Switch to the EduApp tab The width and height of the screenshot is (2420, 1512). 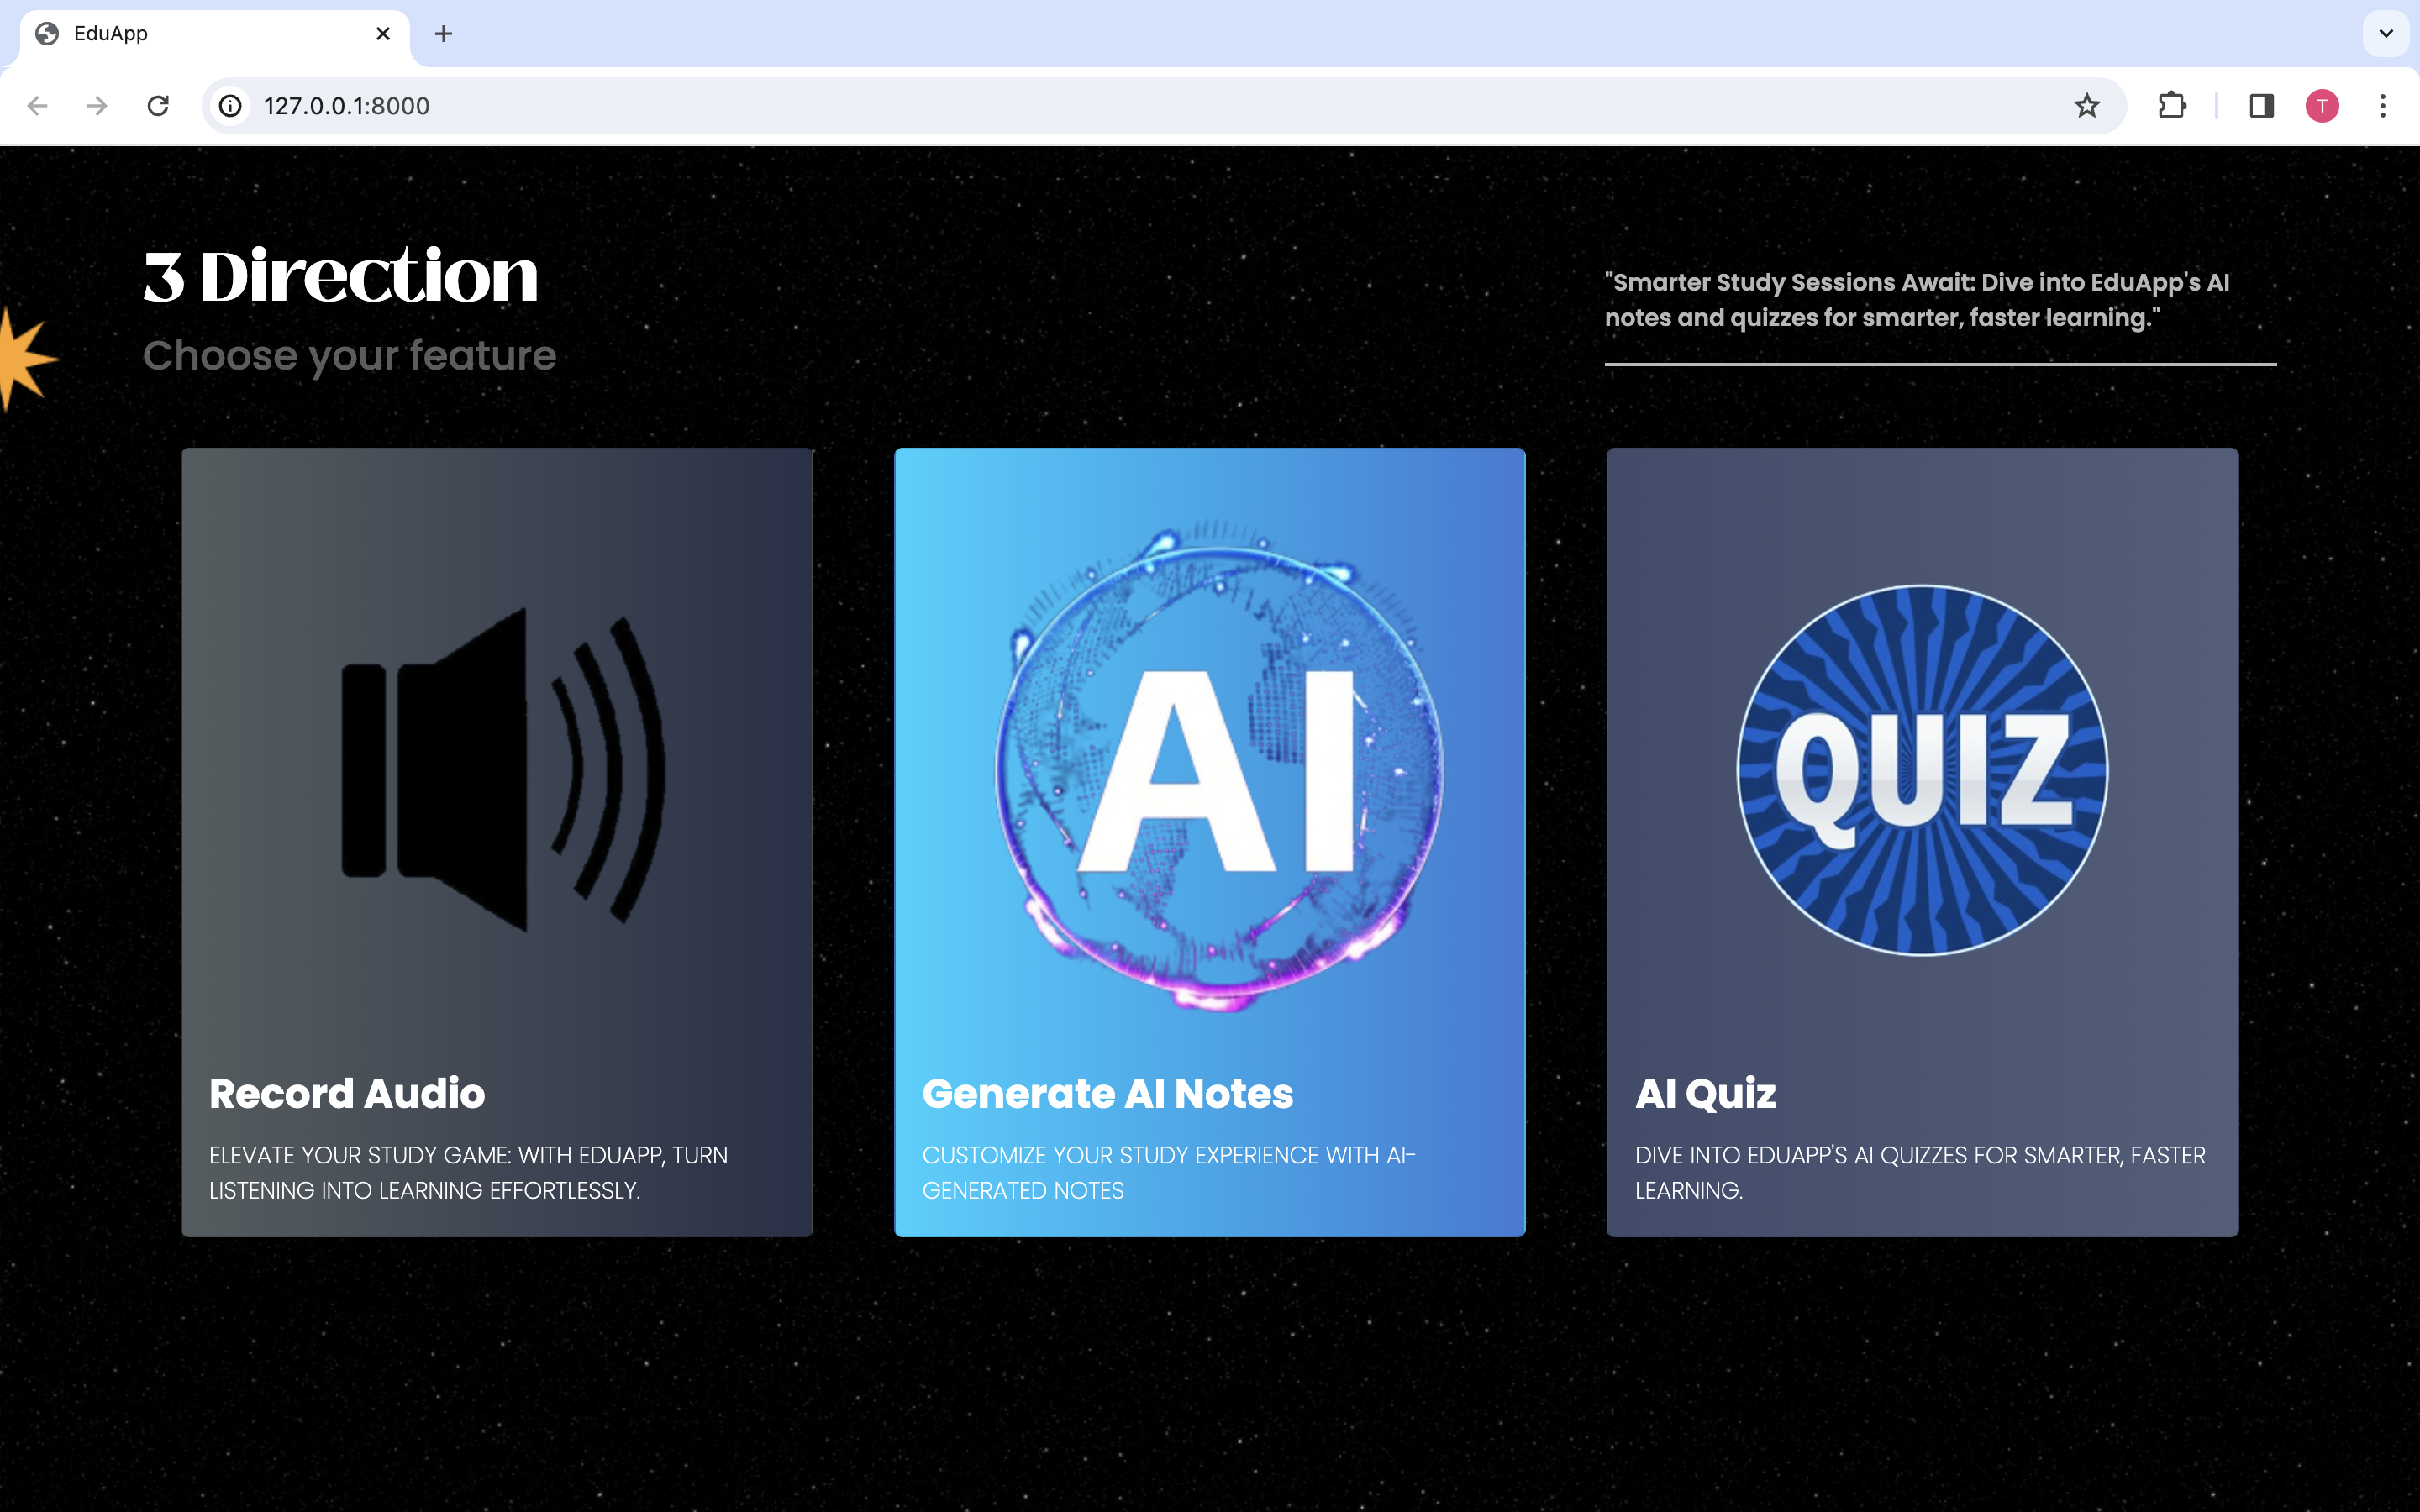(200, 34)
